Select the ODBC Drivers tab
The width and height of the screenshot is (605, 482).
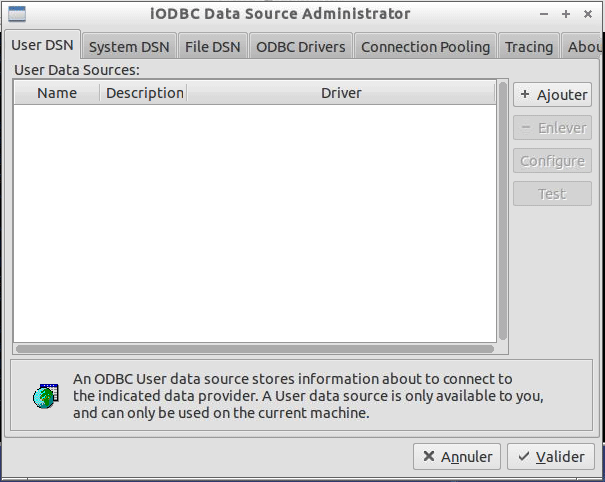[x=301, y=47]
